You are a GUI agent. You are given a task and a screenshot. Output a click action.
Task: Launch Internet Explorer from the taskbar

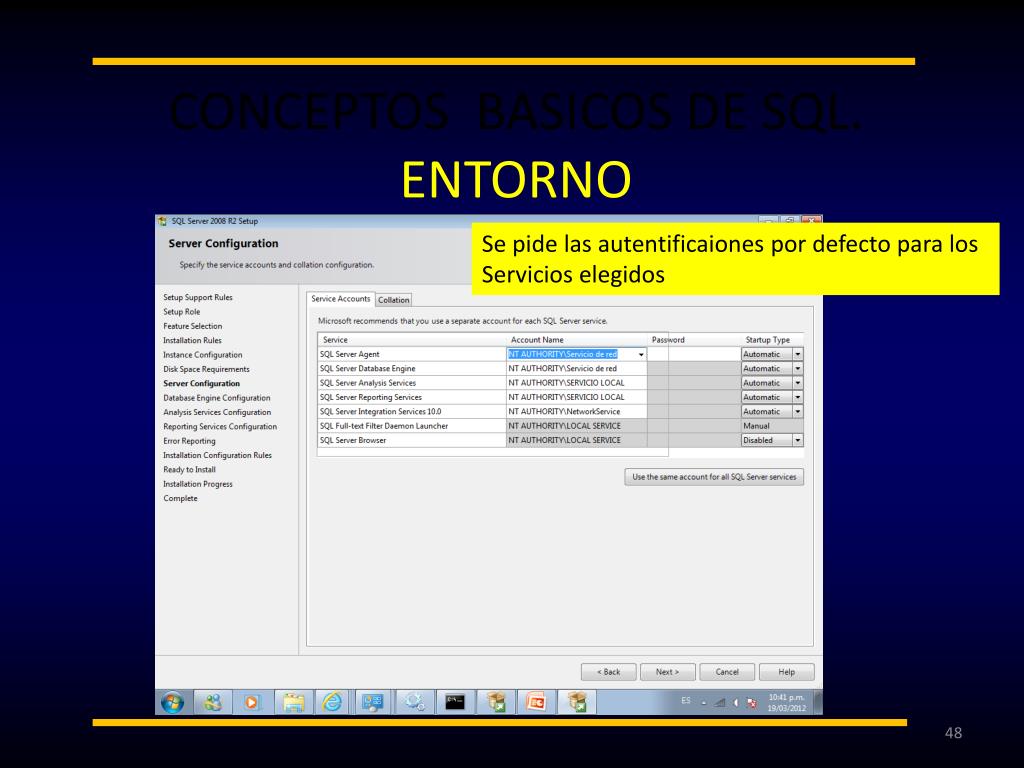tap(332, 703)
